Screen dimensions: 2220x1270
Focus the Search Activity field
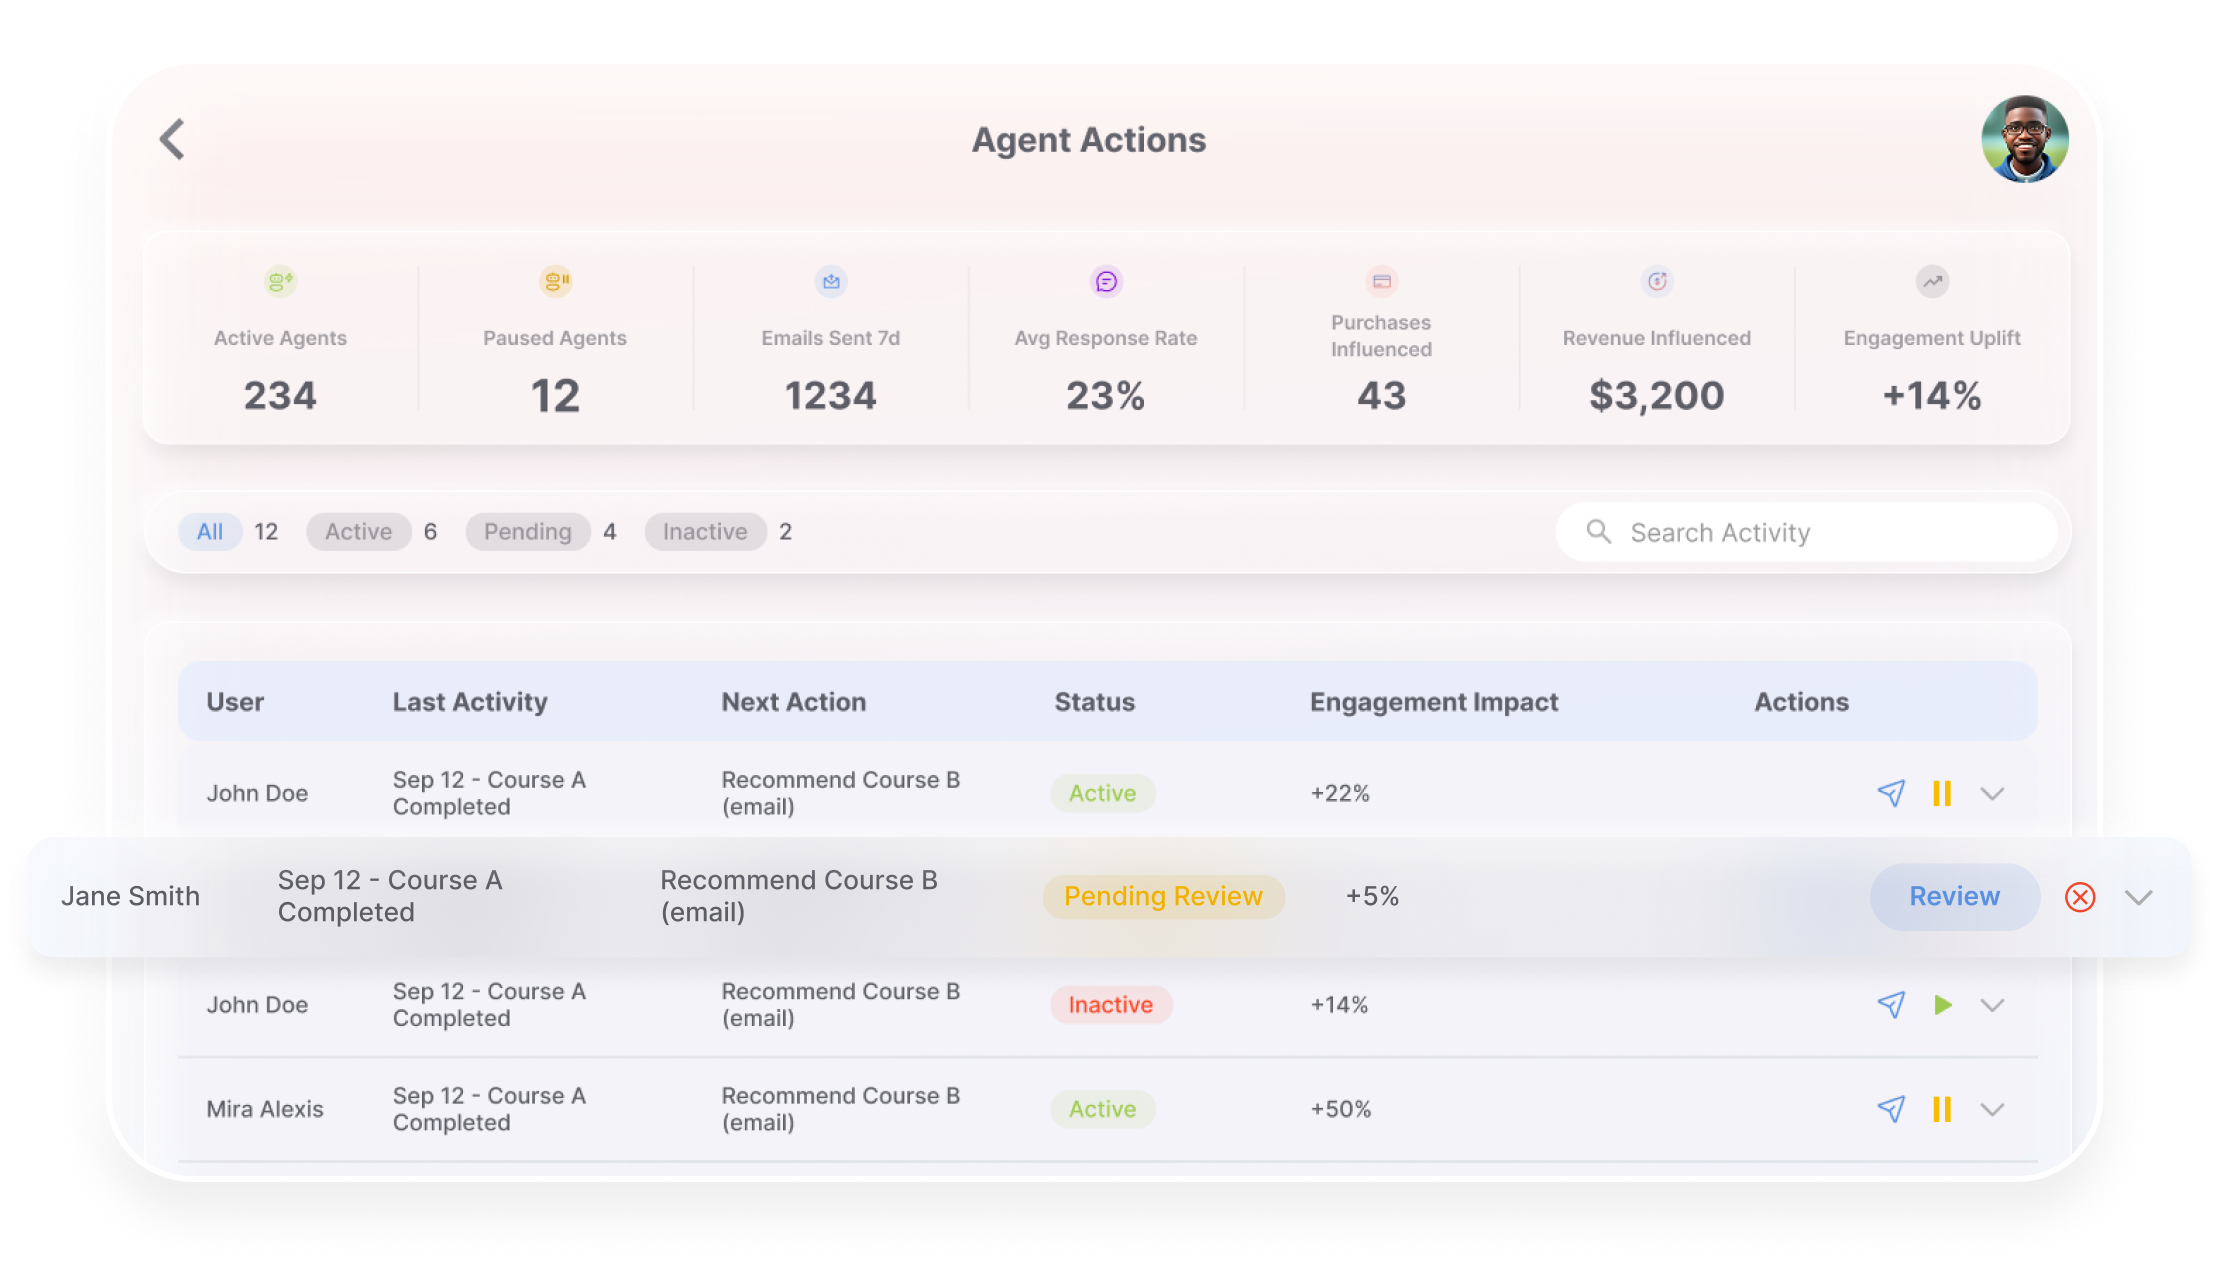pos(1806,532)
